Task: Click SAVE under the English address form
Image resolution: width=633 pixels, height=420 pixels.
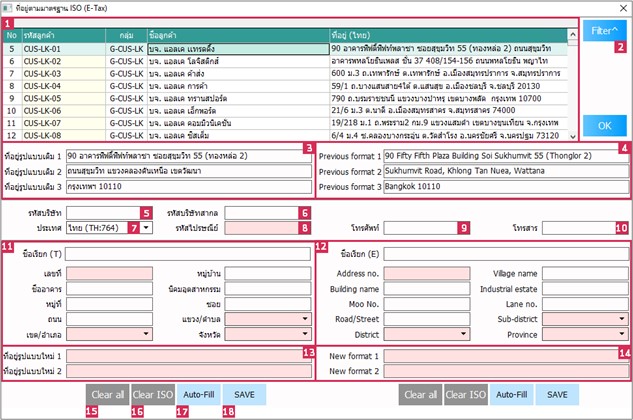Action: point(557,395)
